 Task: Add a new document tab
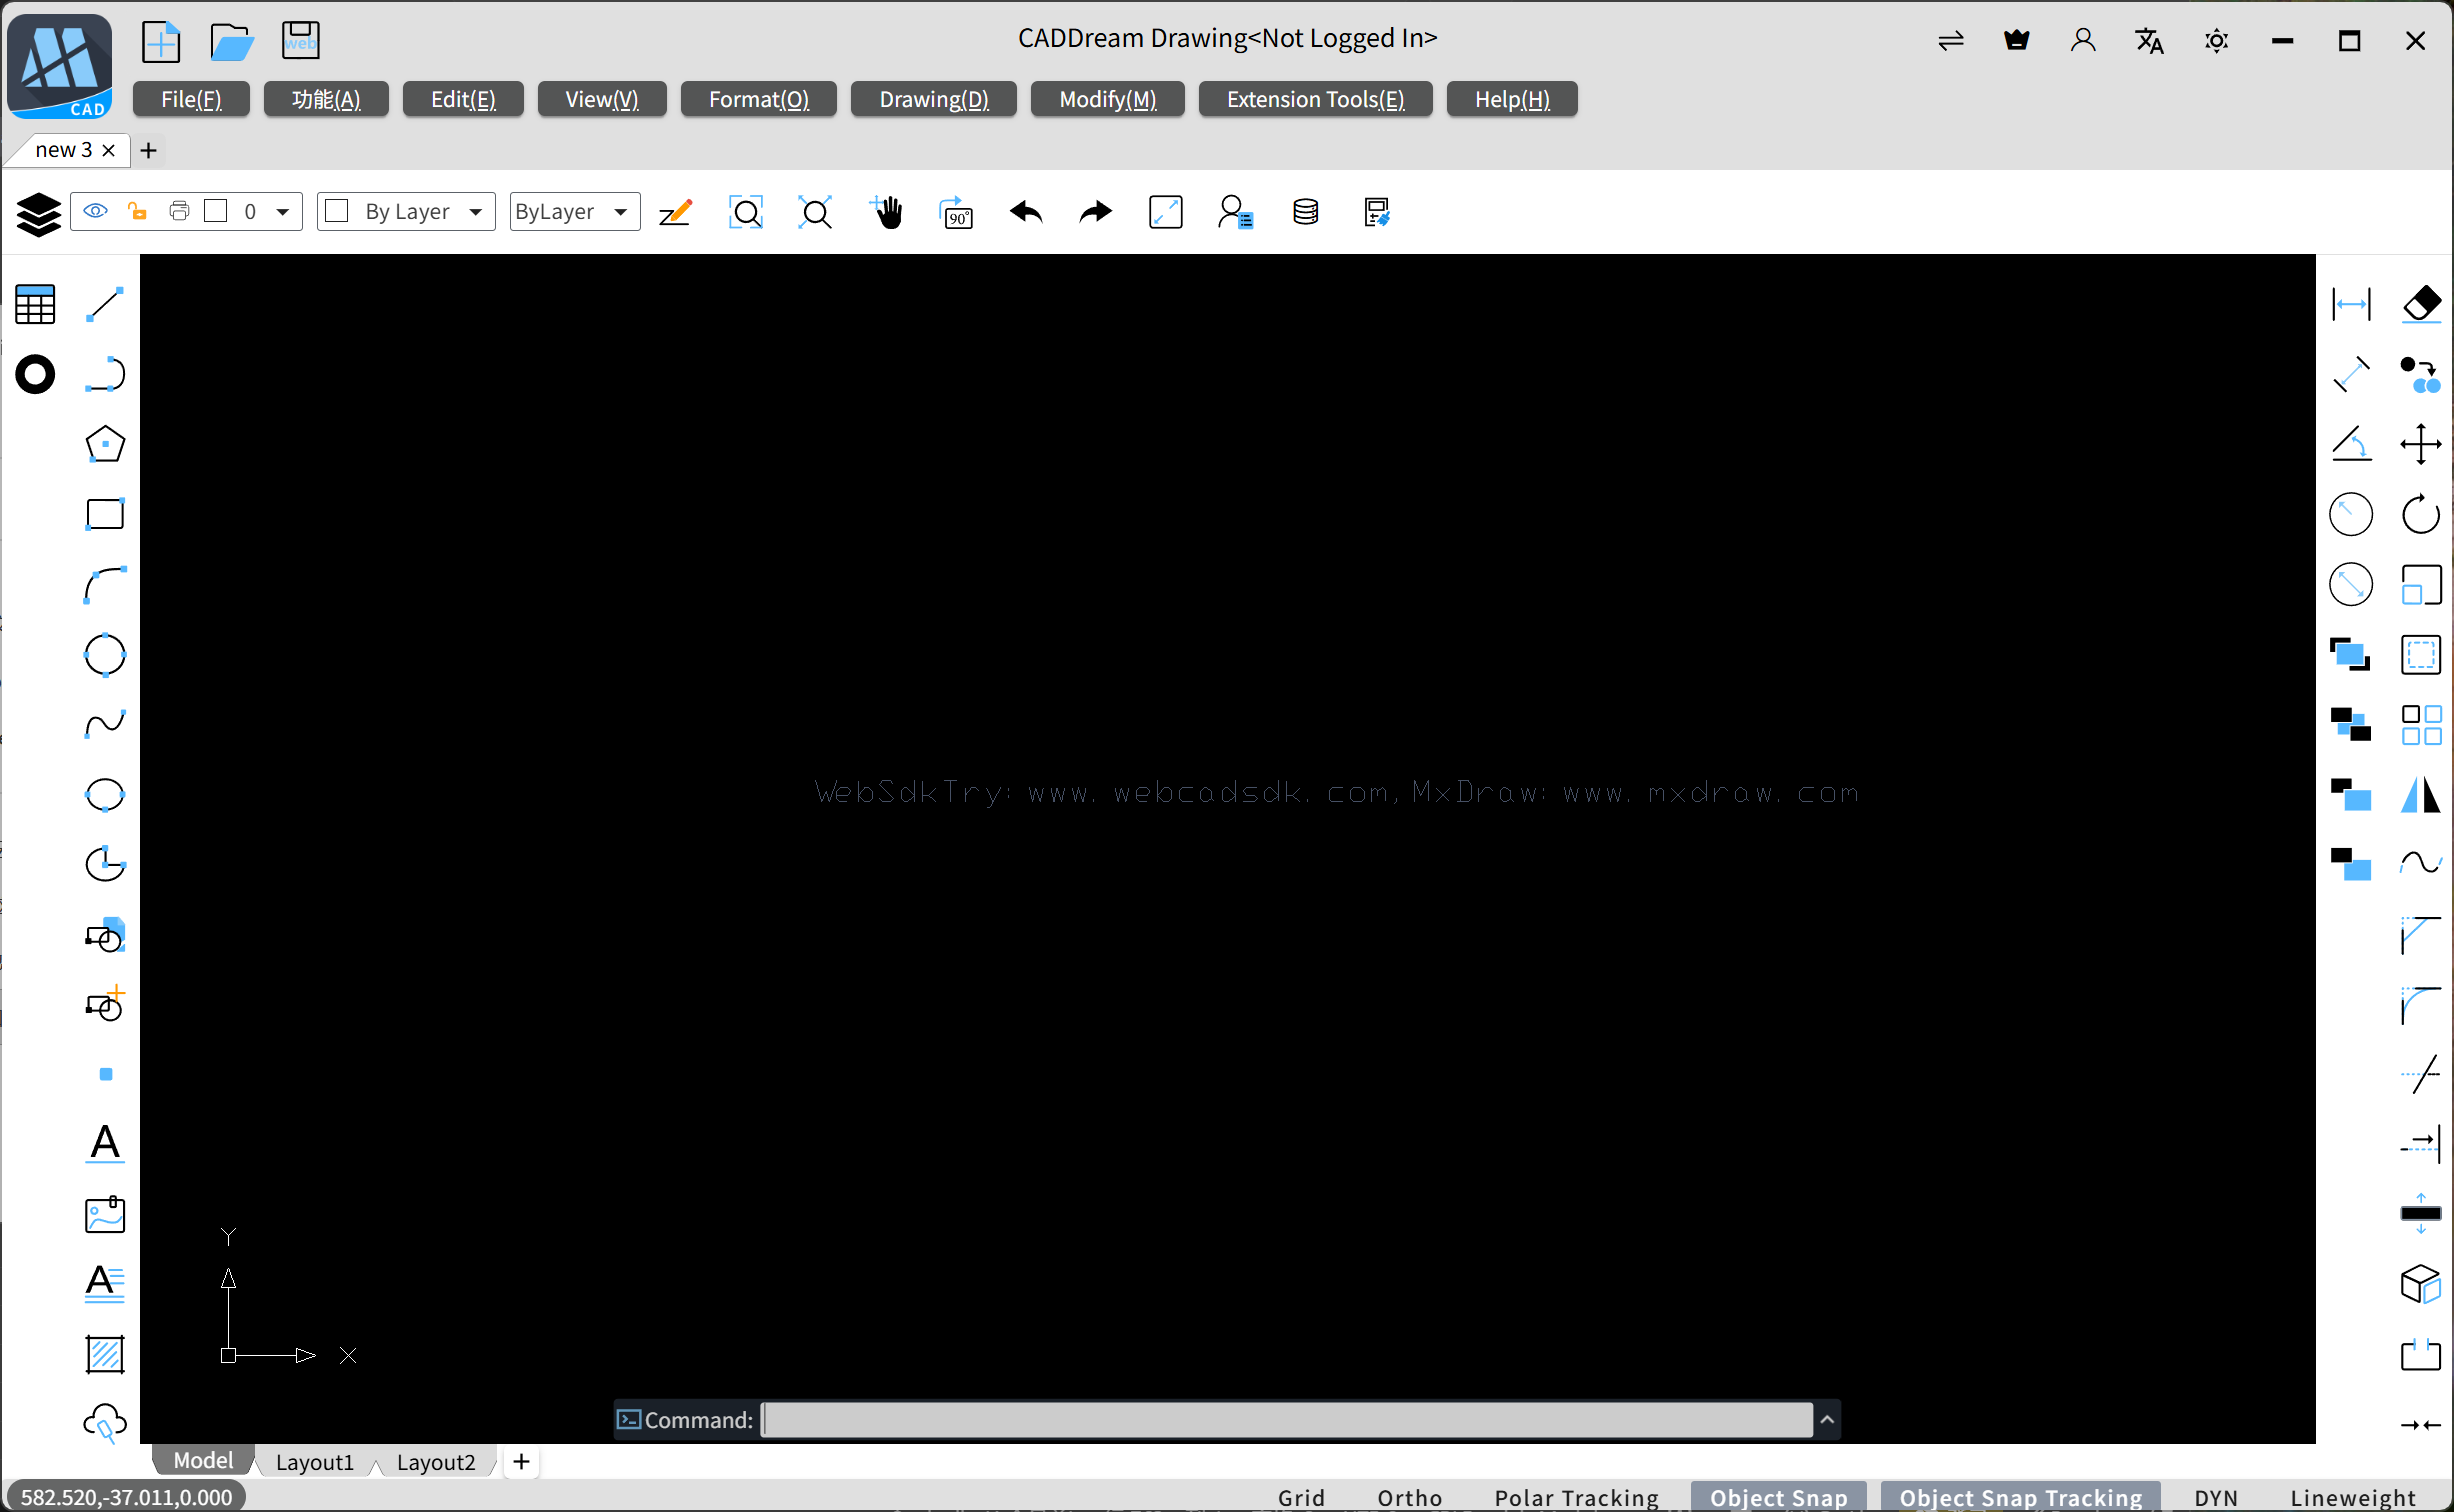point(149,150)
